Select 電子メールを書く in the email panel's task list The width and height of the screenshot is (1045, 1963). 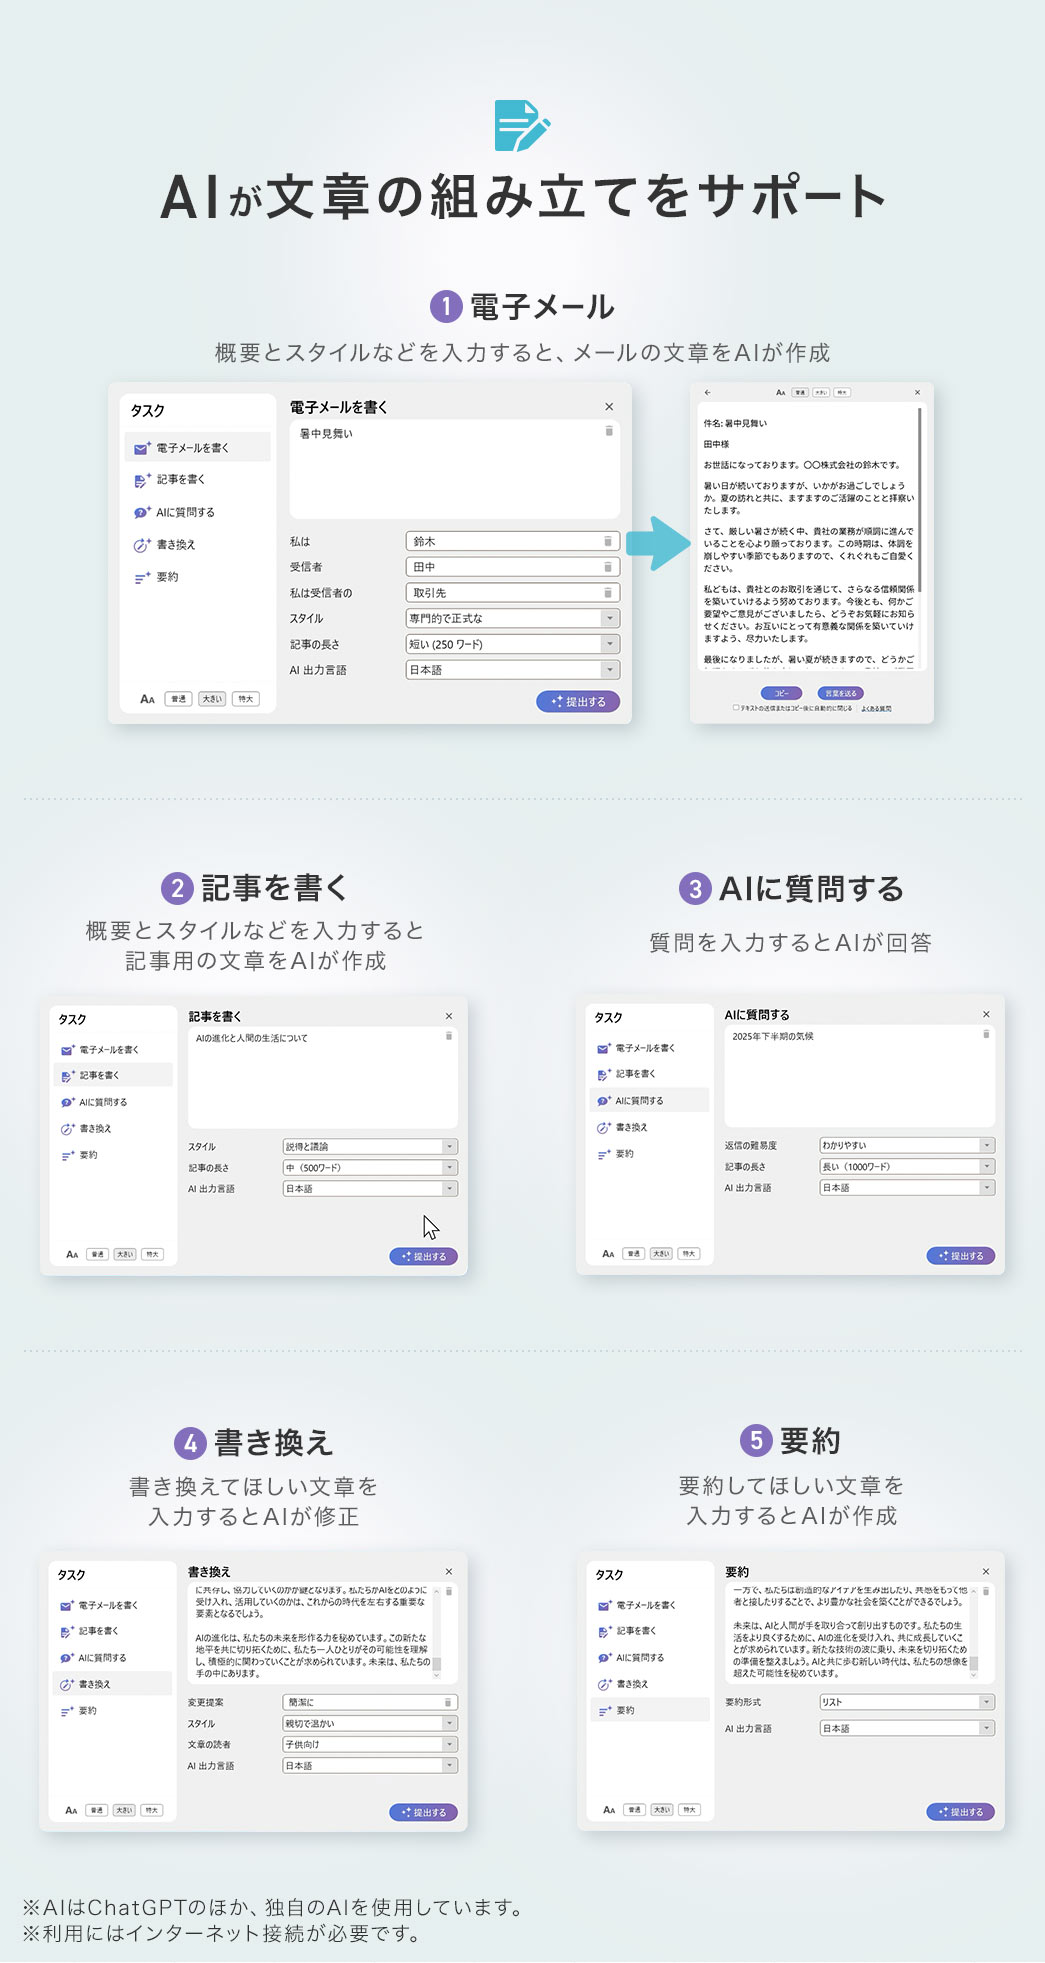[197, 447]
